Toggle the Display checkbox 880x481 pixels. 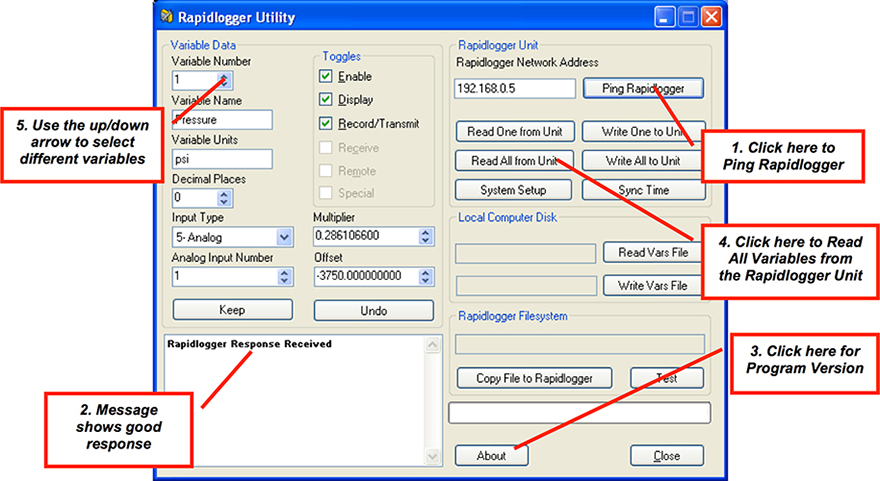point(326,99)
